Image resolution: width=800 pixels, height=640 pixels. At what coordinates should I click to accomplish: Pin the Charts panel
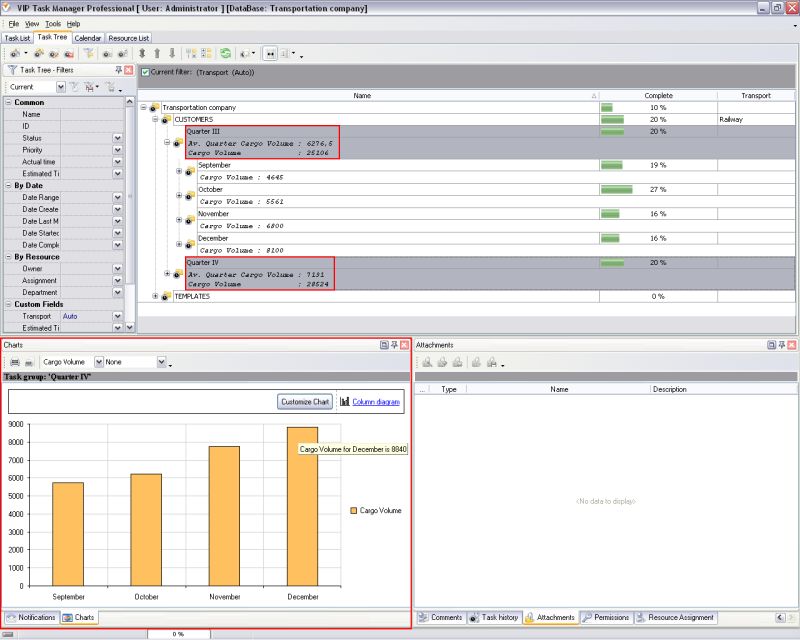[394, 345]
